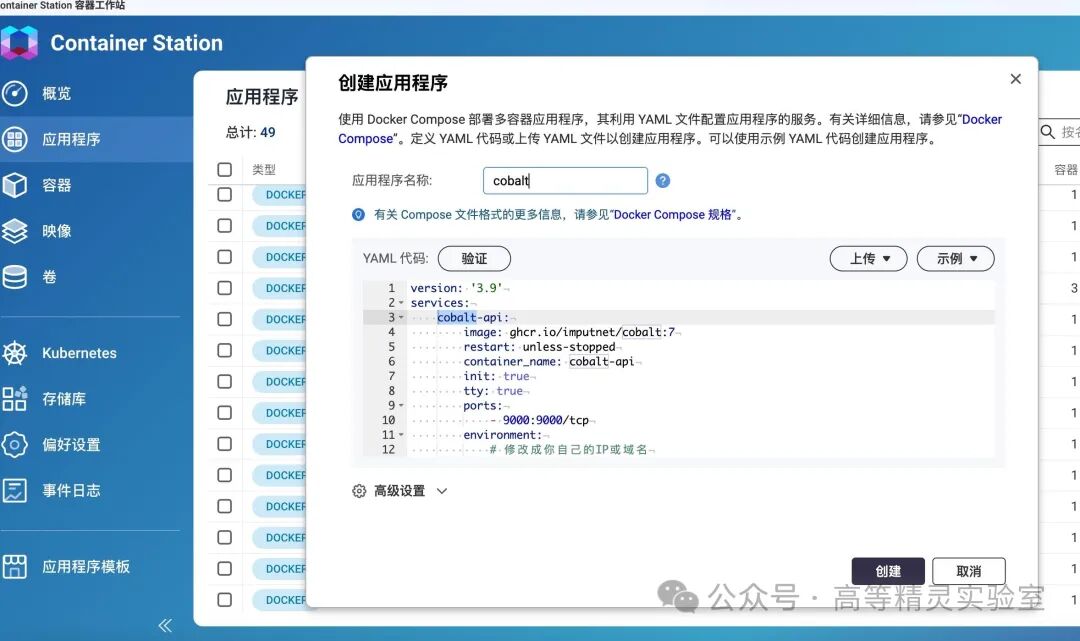Image resolution: width=1080 pixels, height=641 pixels.
Task: Click the 高级设置 gear icon
Action: (x=359, y=491)
